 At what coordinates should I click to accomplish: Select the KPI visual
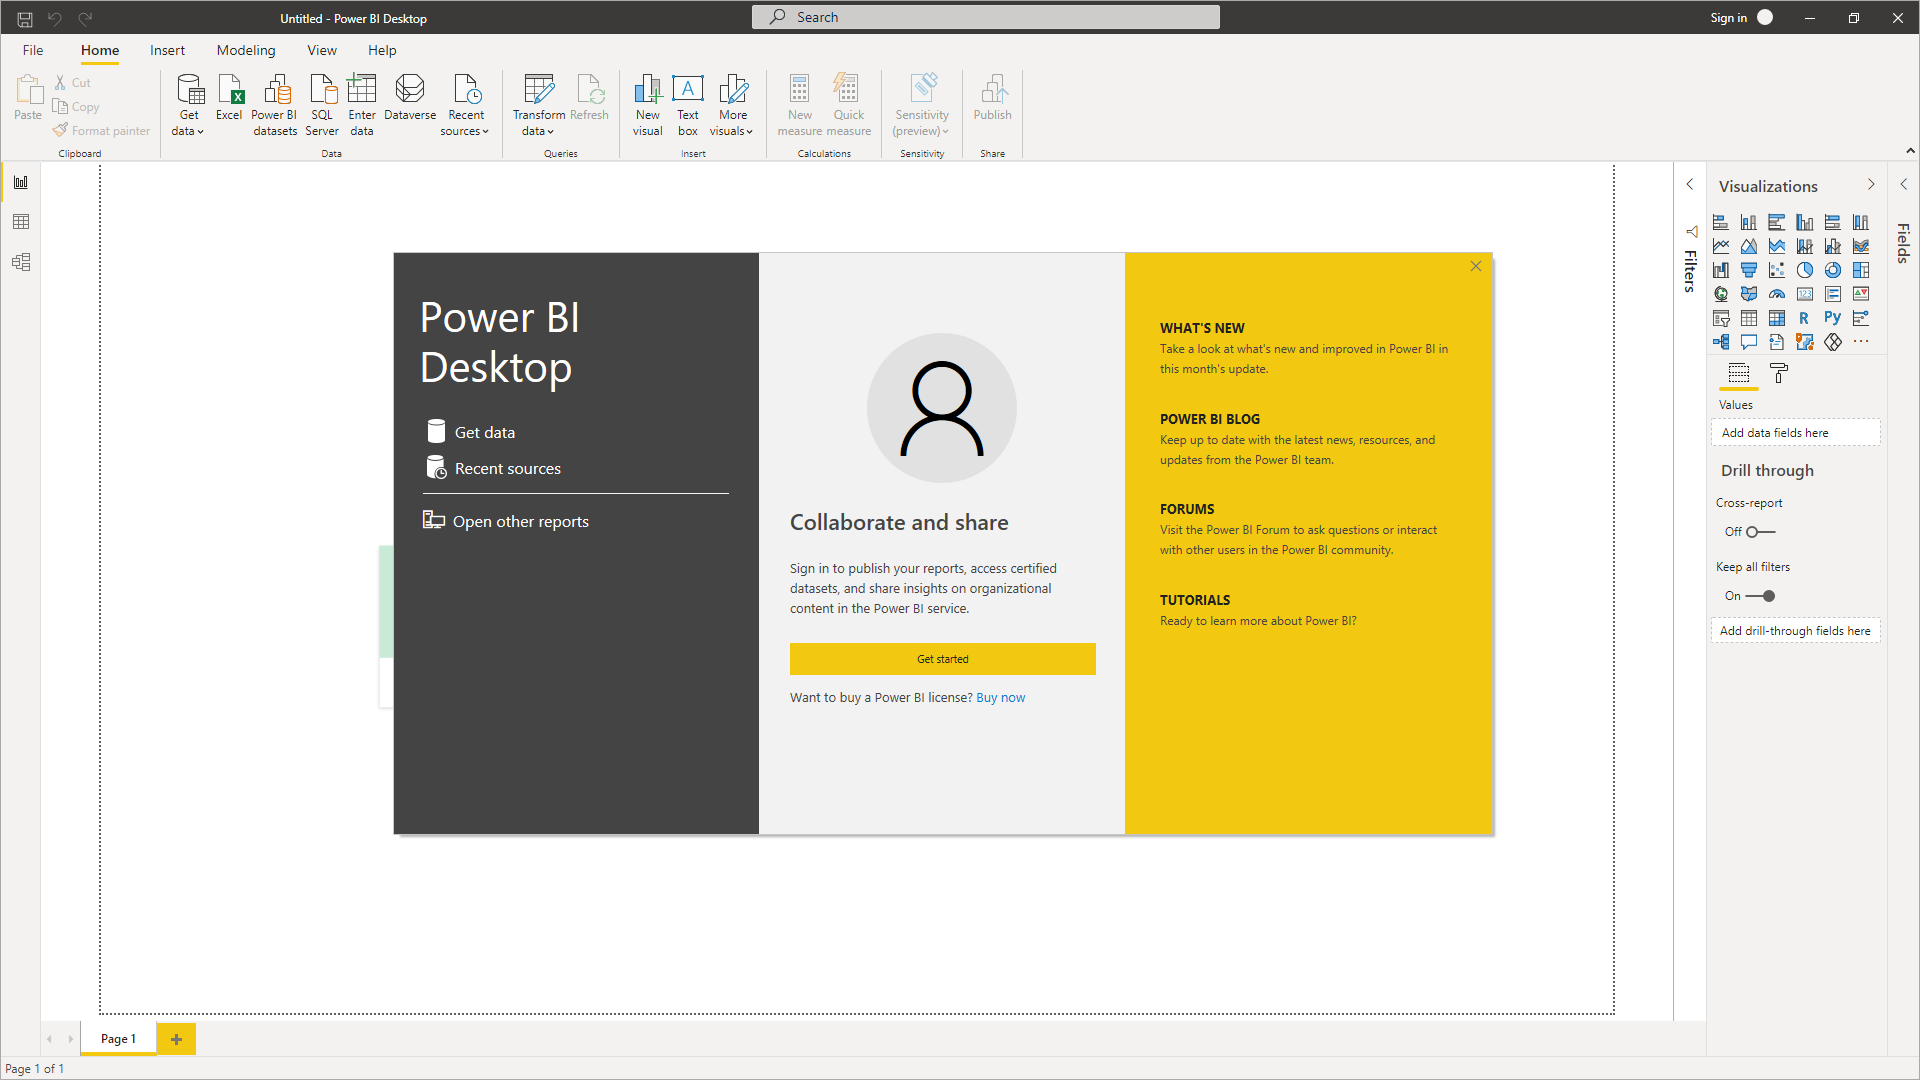click(x=1861, y=294)
